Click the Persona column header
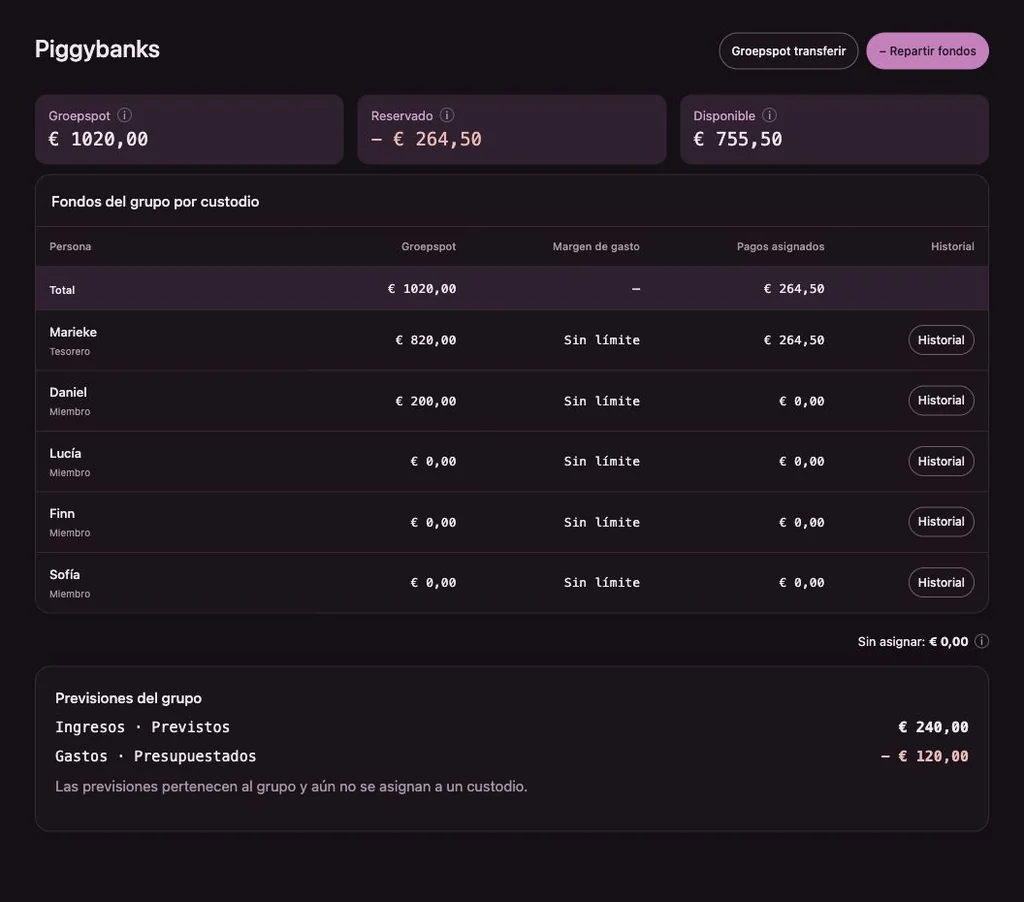 tap(71, 246)
